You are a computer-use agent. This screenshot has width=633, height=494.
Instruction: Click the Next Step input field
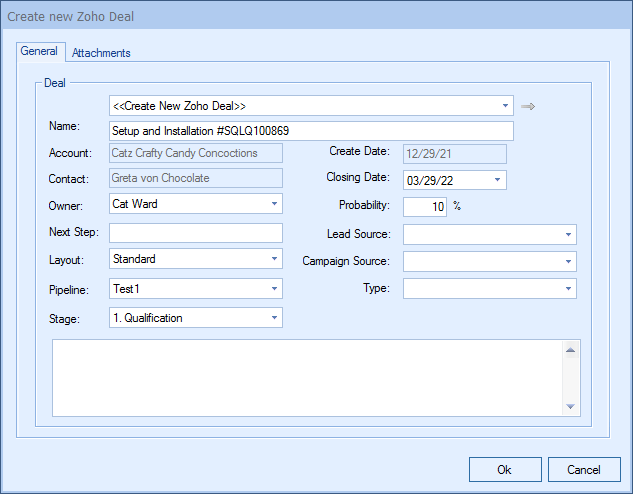[x=196, y=233]
